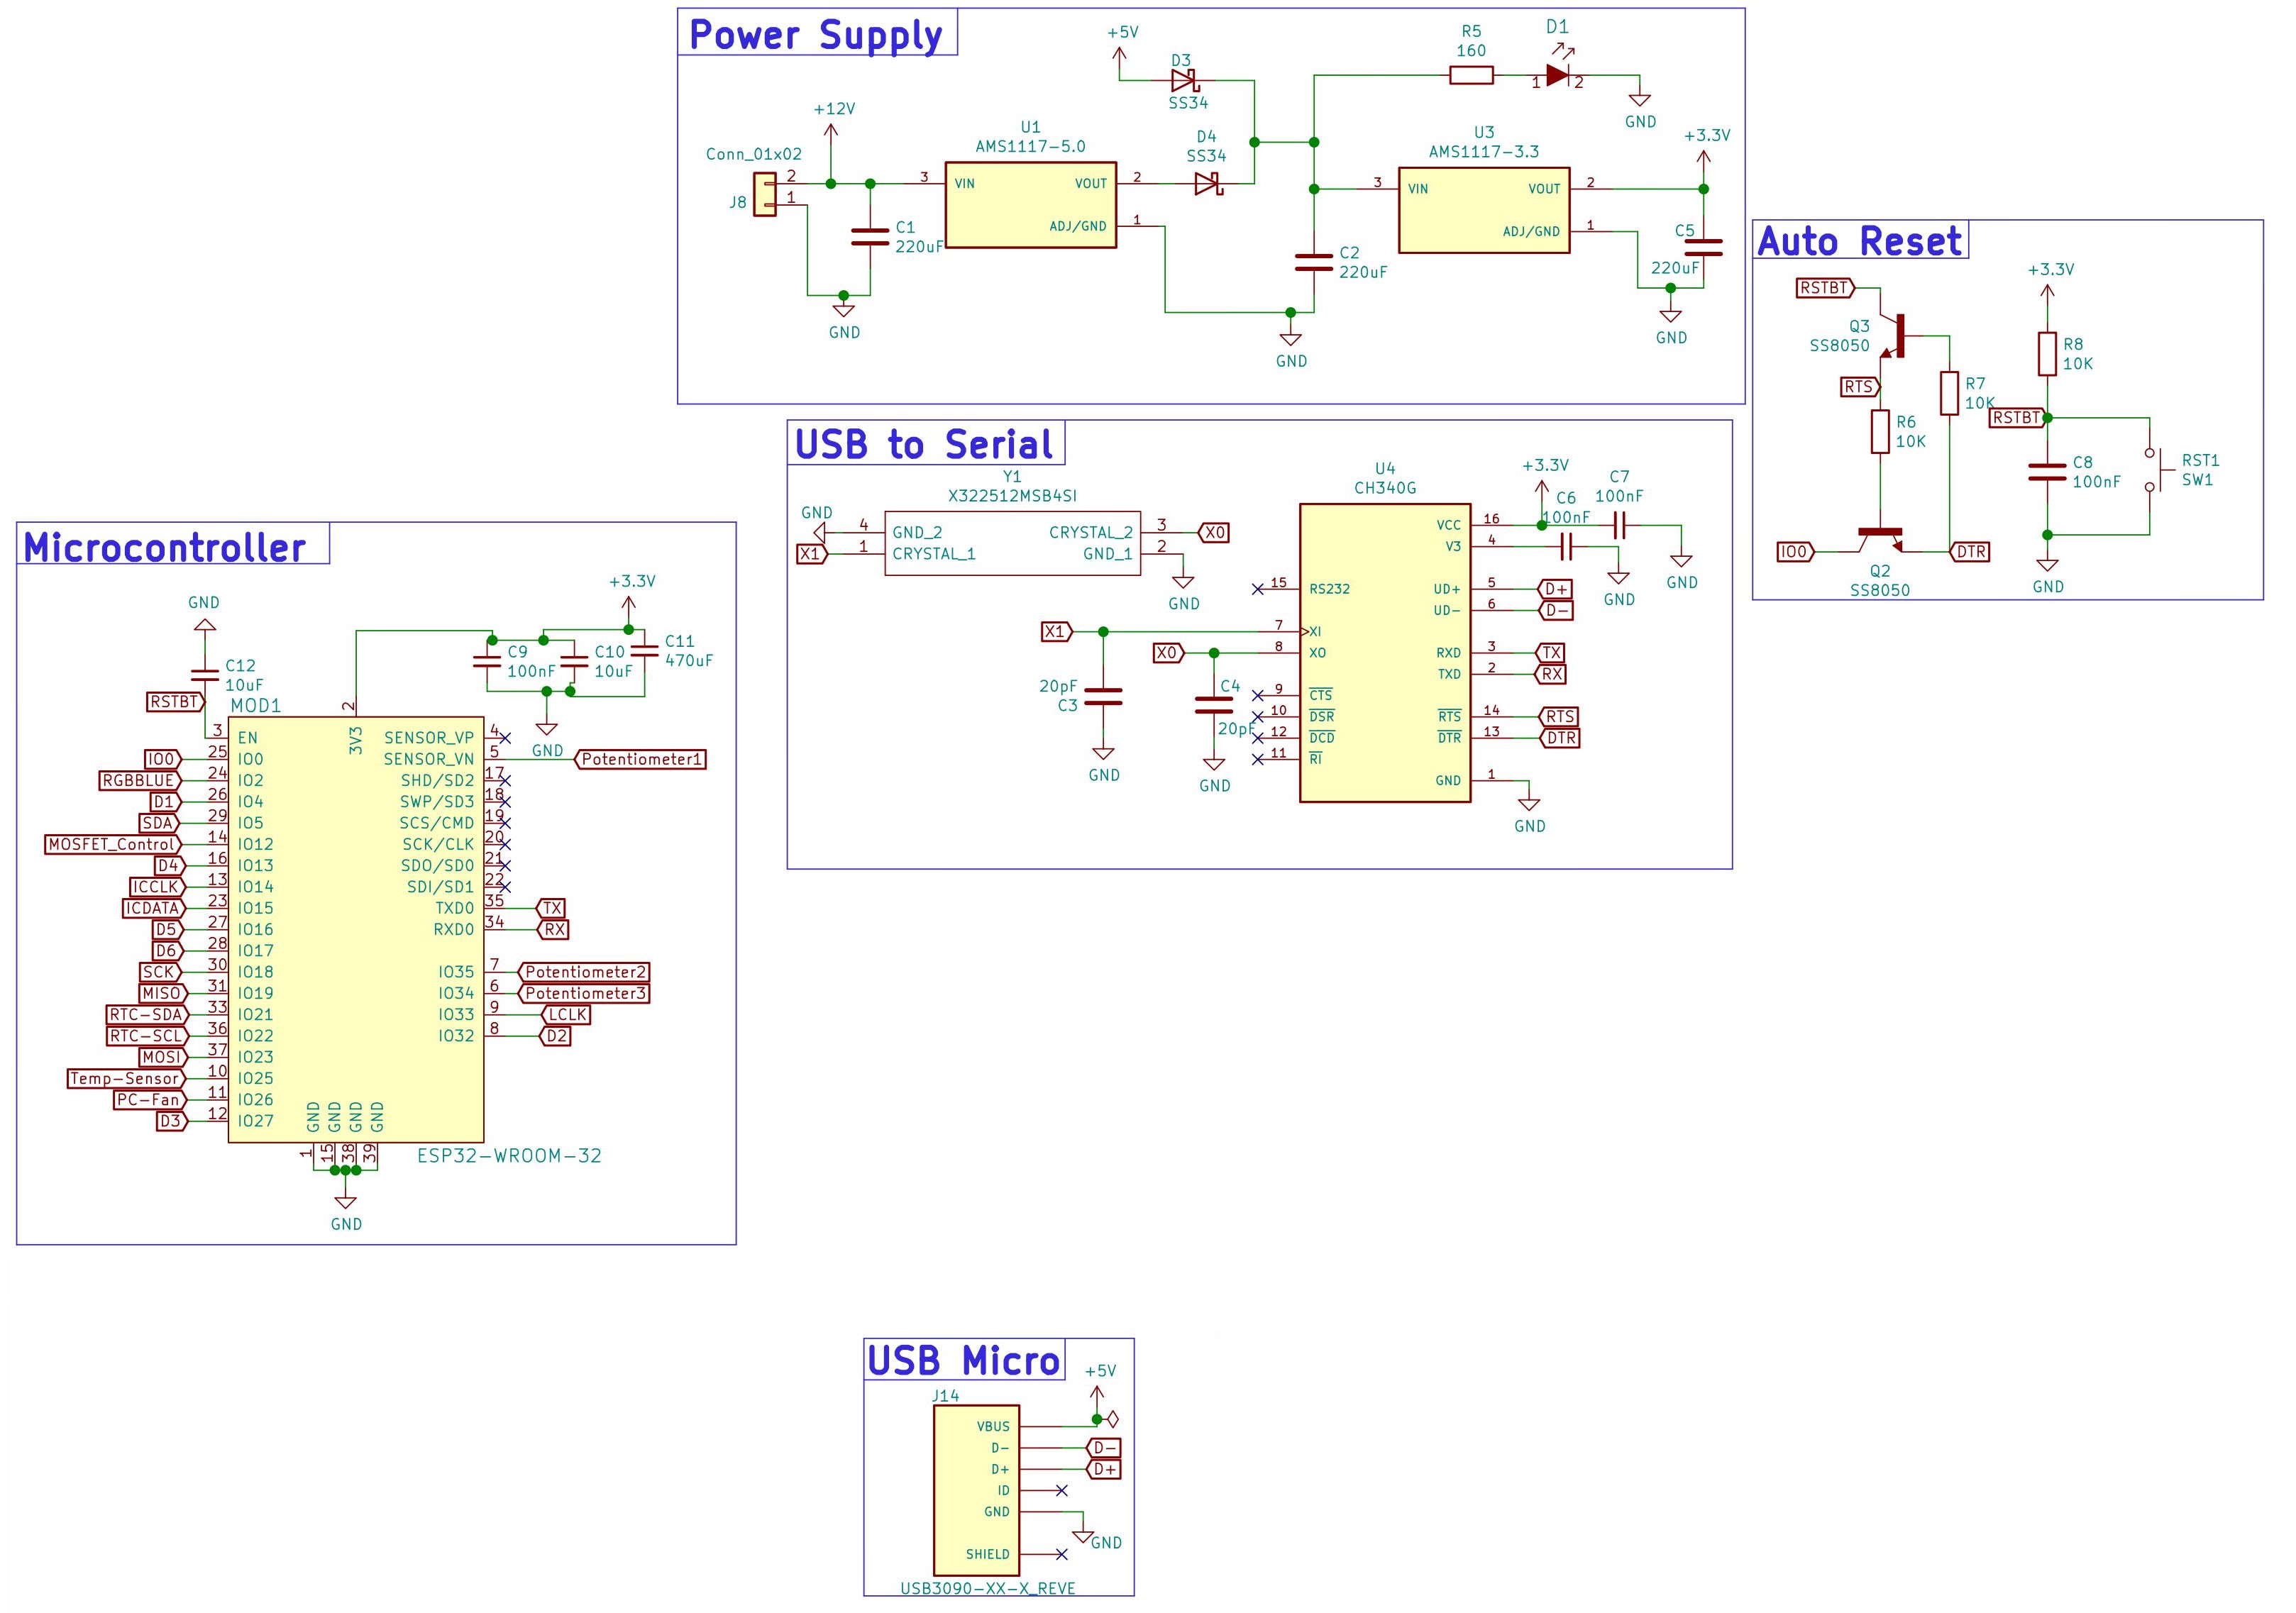Image resolution: width=2296 pixels, height=1613 pixels.
Task: Select the RTS label on CH340G pin 14
Action: [x=1558, y=717]
